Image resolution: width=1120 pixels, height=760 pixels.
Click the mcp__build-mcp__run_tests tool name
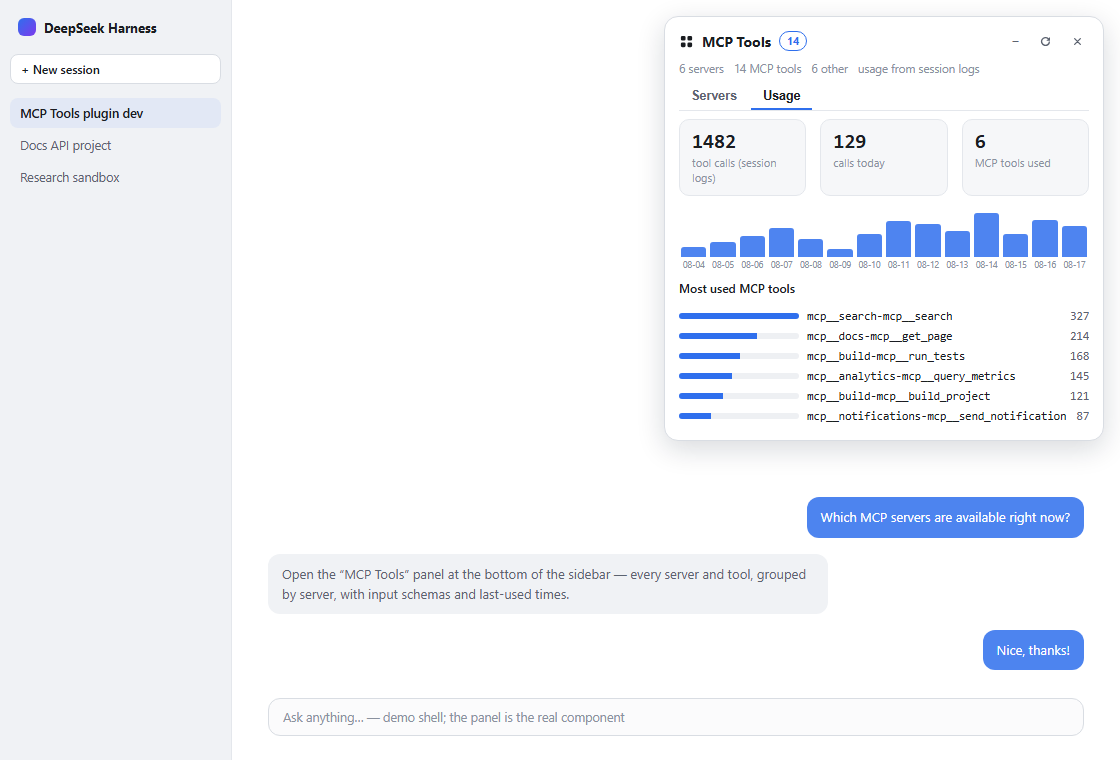(x=886, y=356)
